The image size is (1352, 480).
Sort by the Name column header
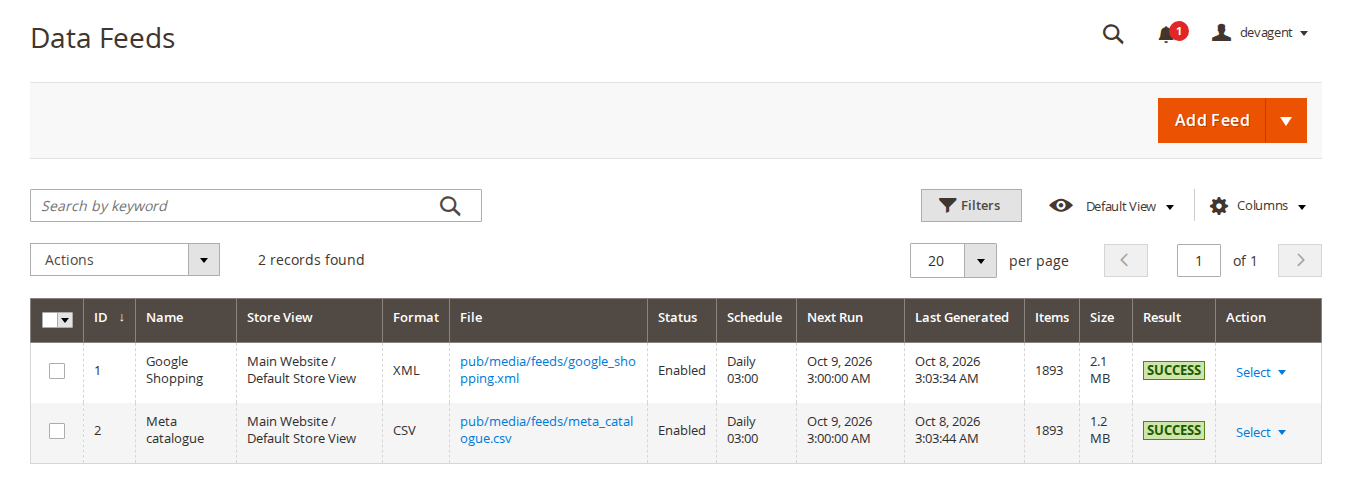(x=186, y=318)
